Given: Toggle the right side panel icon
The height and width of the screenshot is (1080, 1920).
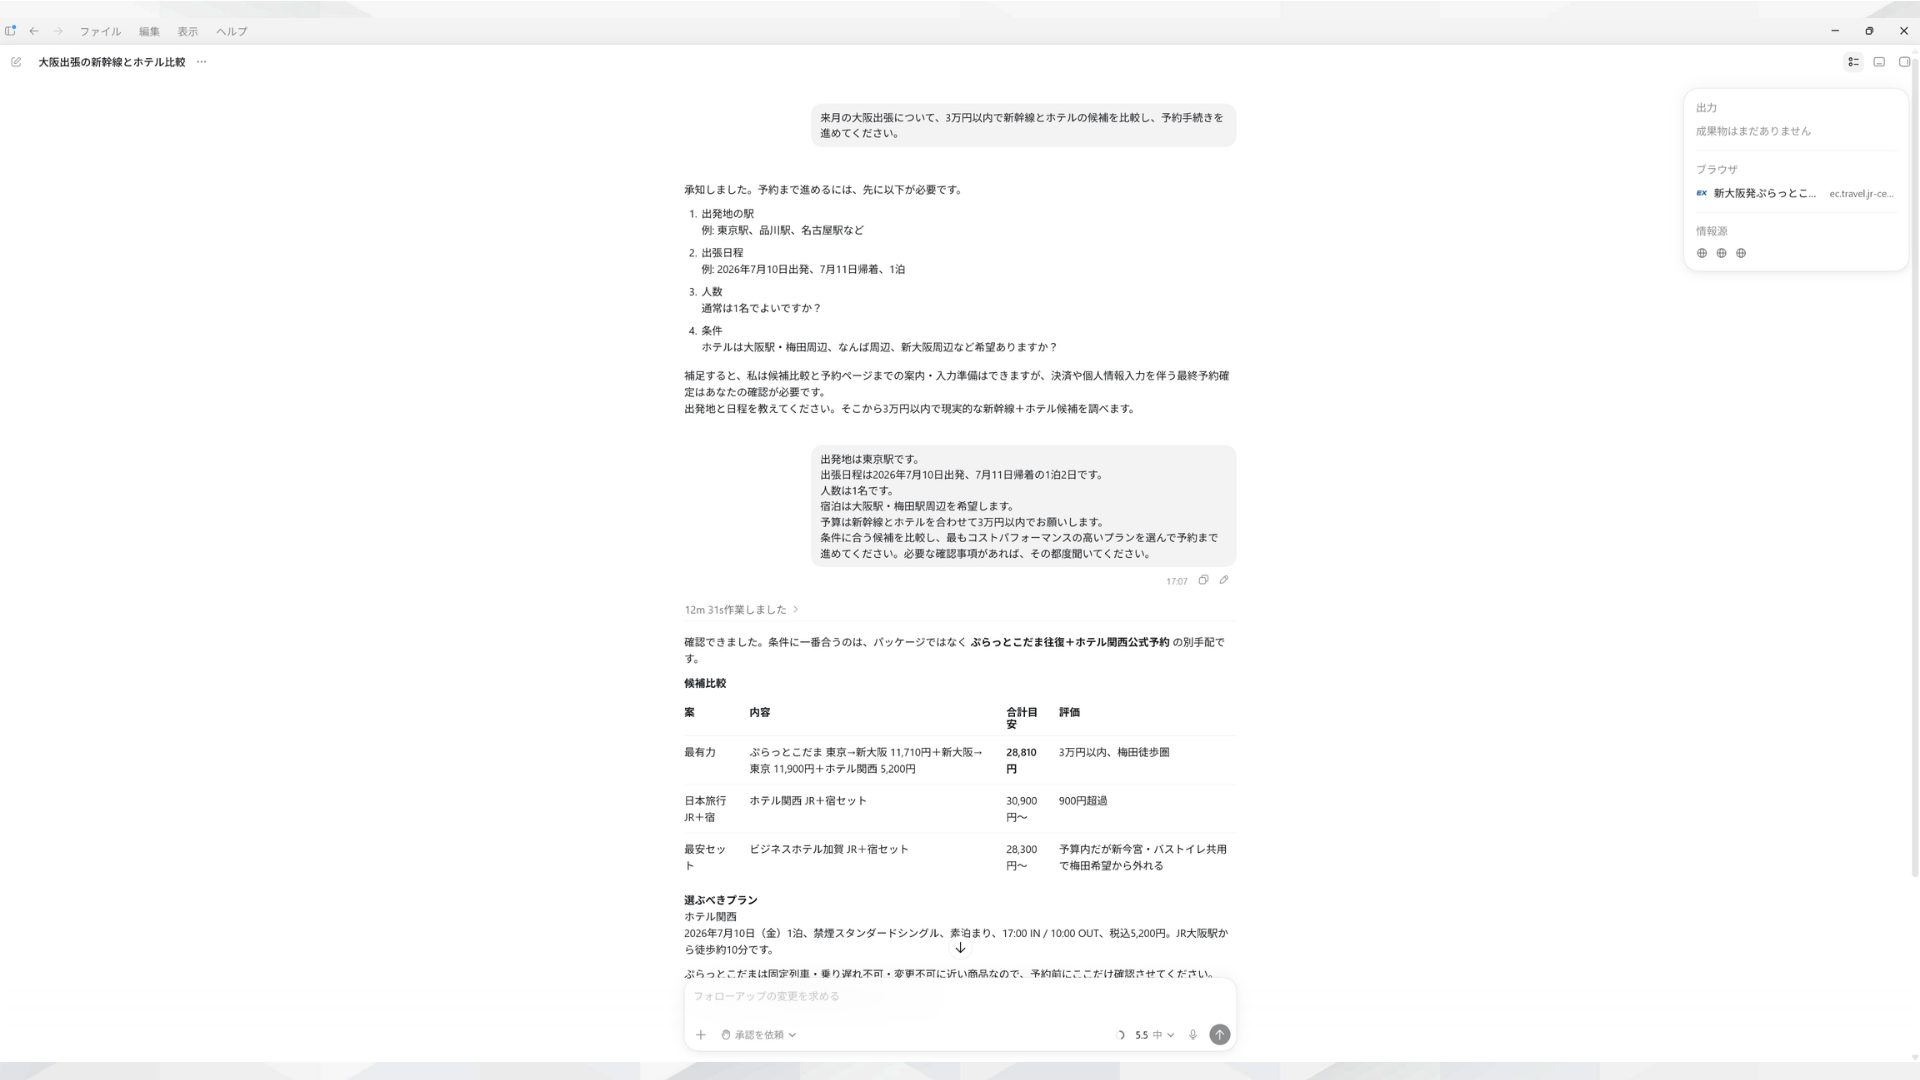Looking at the screenshot, I should [x=1904, y=62].
